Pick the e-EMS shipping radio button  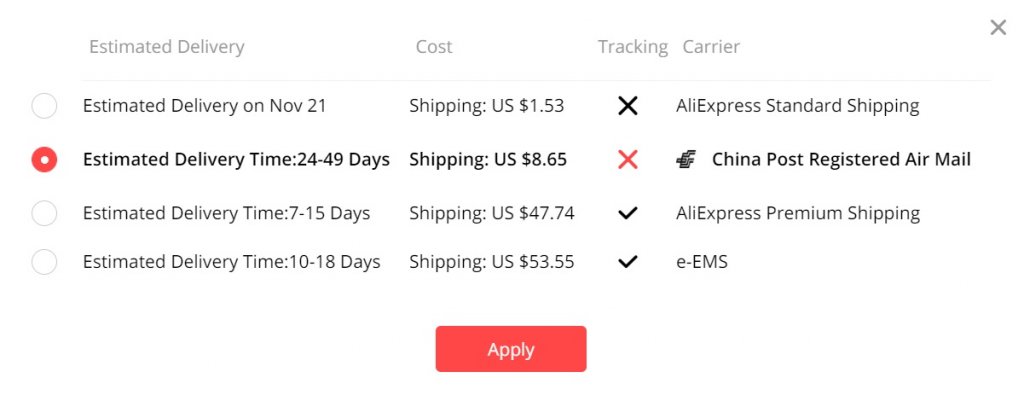44,262
